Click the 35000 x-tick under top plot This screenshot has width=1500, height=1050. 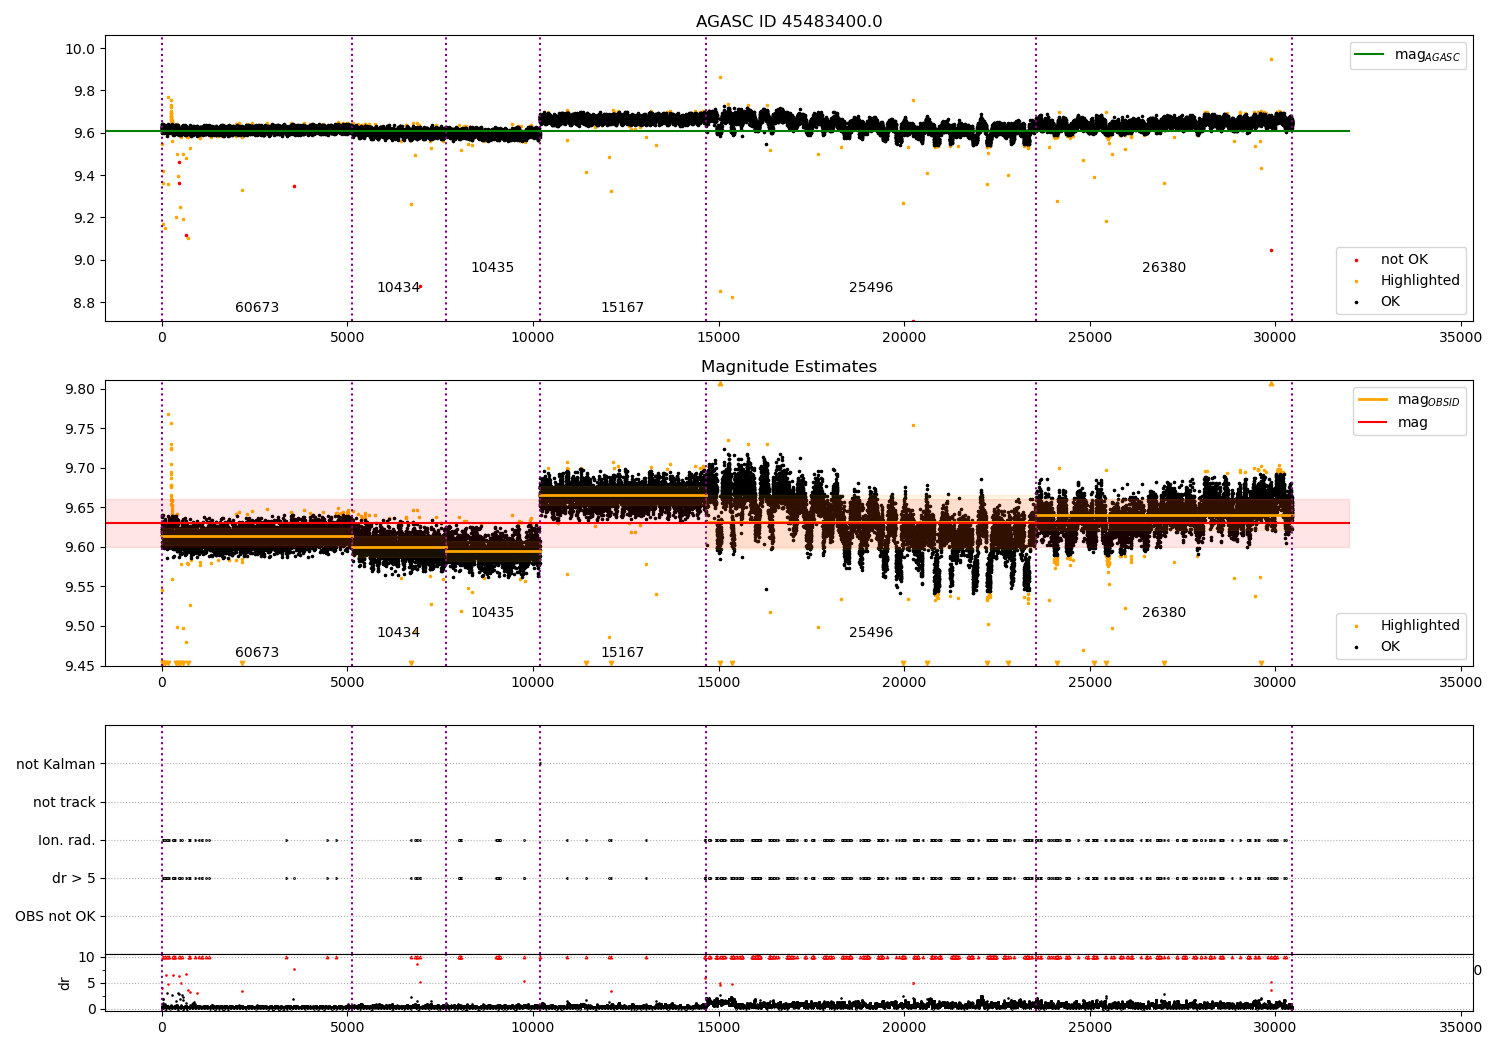[x=1460, y=338]
